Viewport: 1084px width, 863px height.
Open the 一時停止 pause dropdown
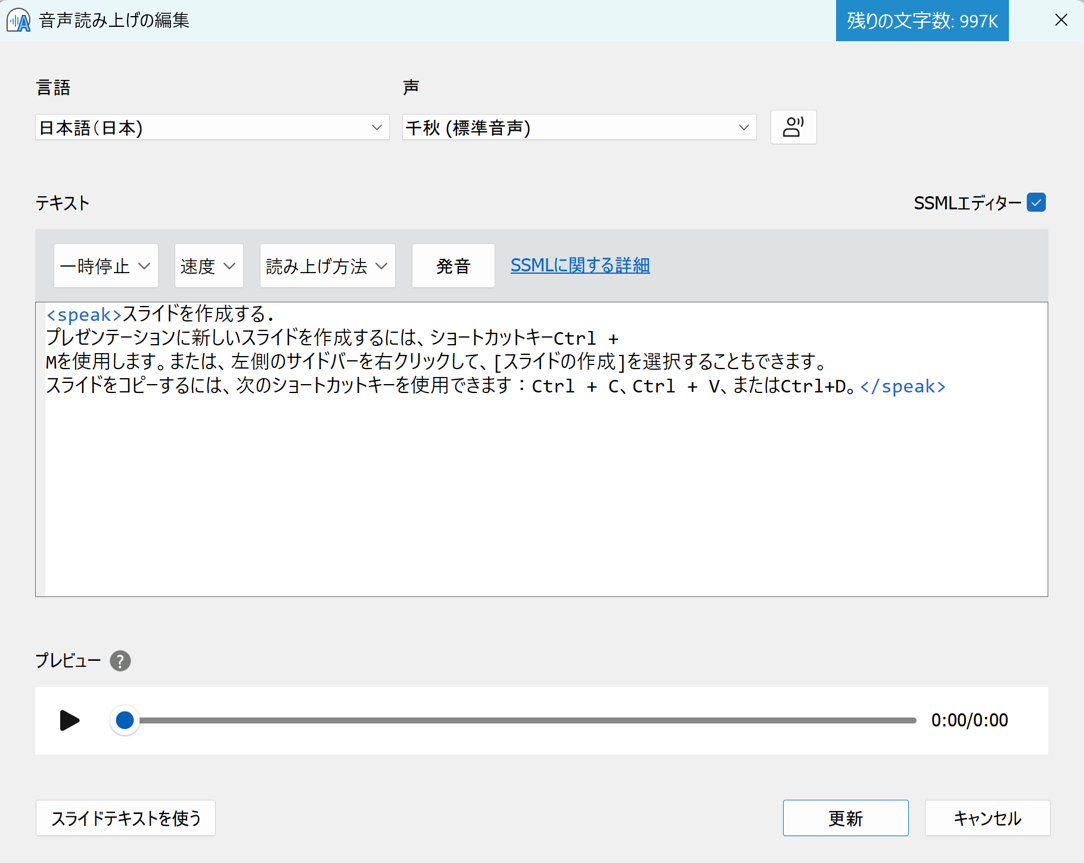[105, 266]
